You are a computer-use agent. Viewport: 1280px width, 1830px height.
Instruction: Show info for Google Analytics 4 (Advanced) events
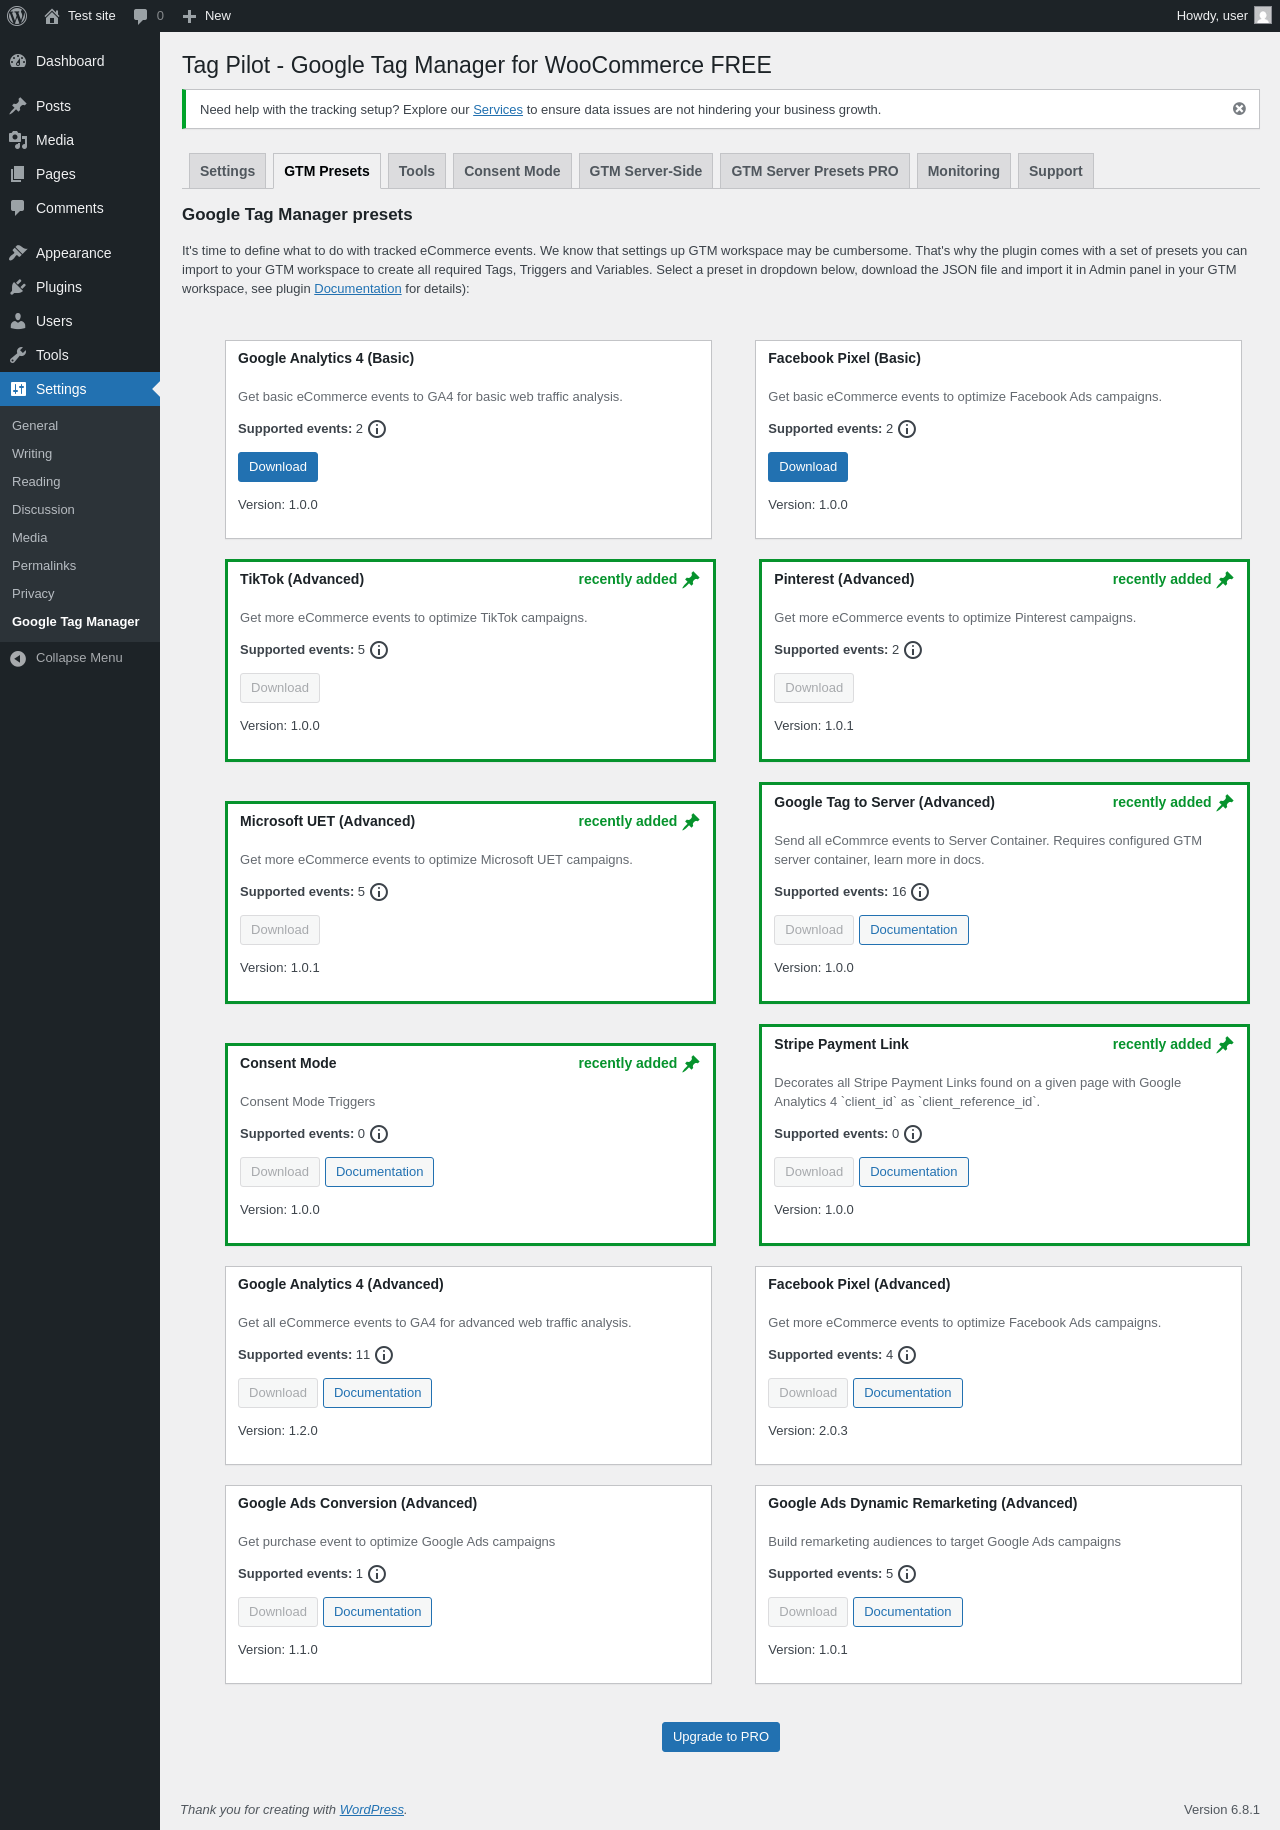point(384,1355)
